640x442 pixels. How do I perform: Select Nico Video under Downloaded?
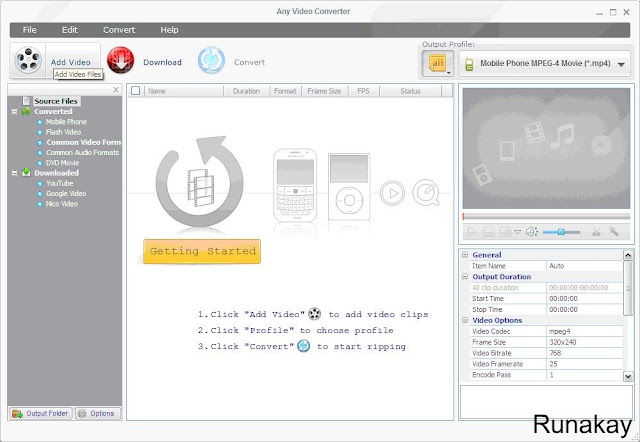[x=62, y=204]
